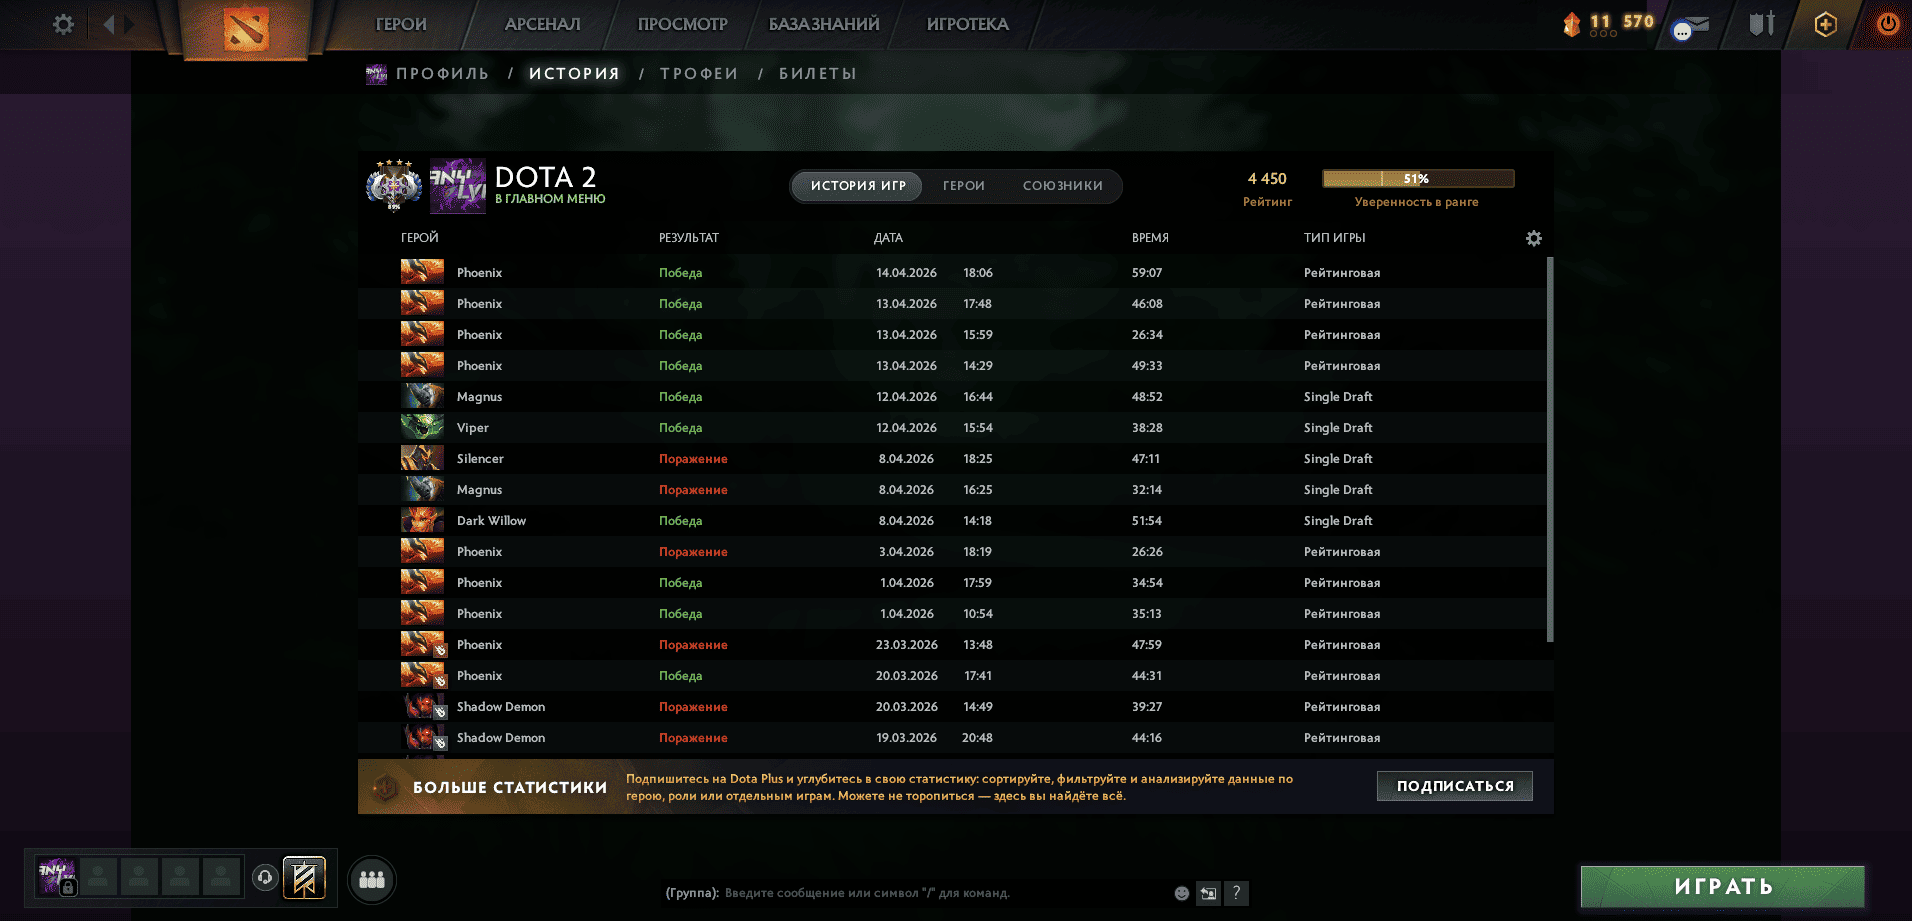The width and height of the screenshot is (1912, 921).
Task: Click ДАТА column header
Action: click(x=888, y=238)
